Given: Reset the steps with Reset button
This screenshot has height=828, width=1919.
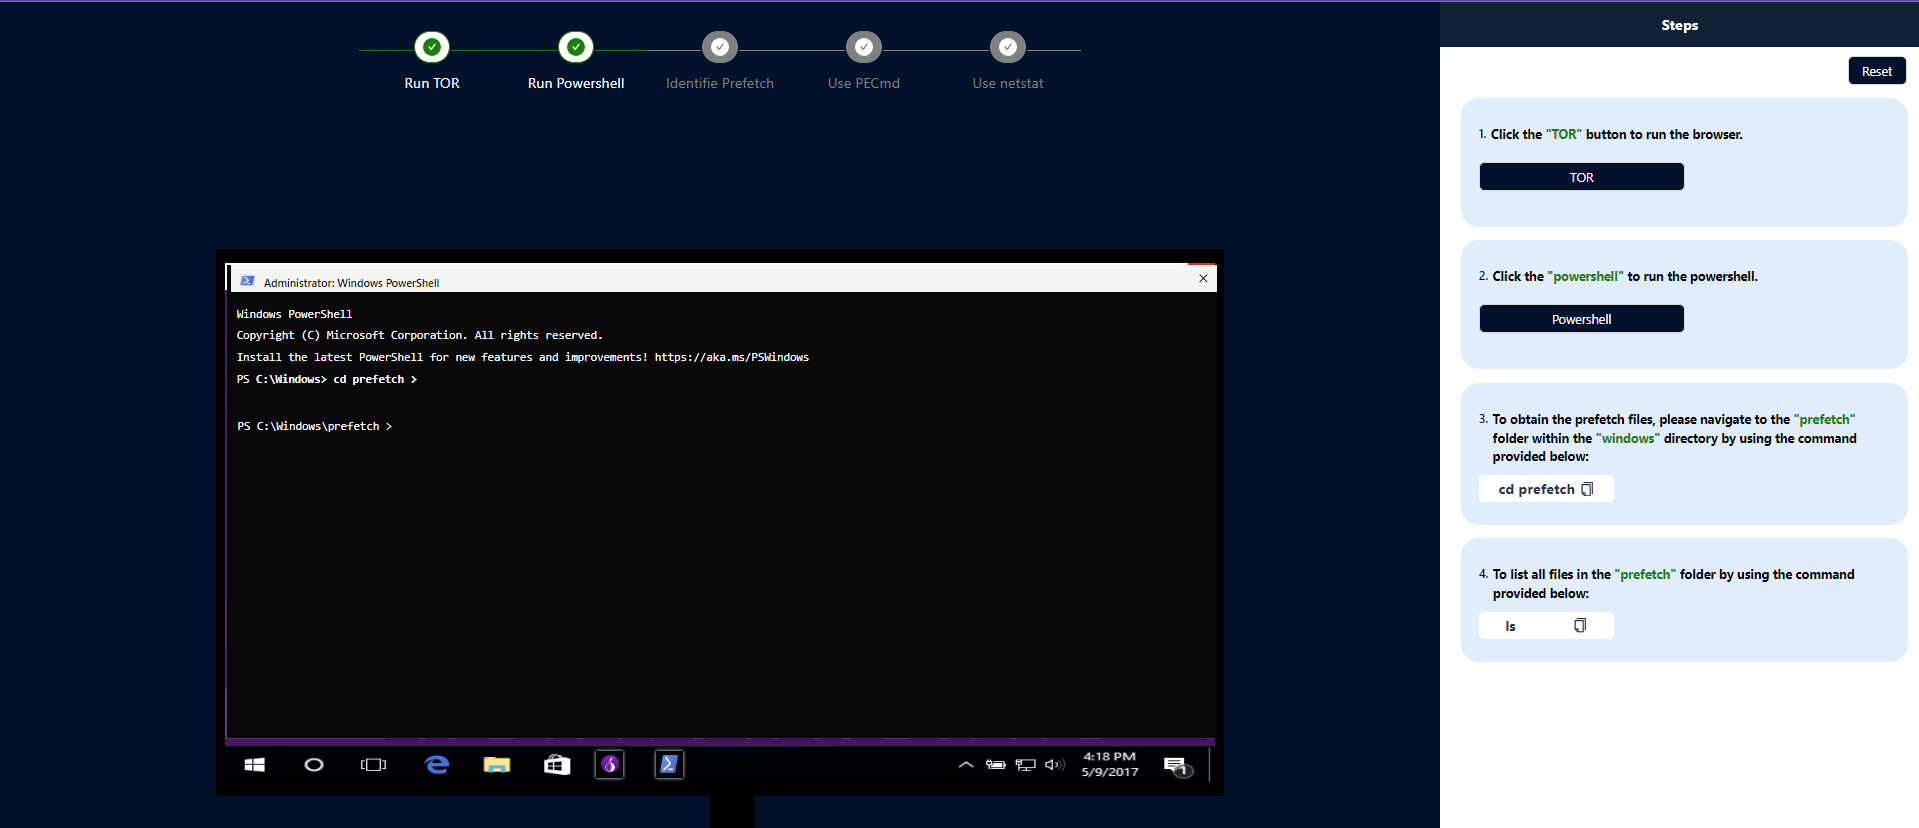Looking at the screenshot, I should [x=1876, y=71].
